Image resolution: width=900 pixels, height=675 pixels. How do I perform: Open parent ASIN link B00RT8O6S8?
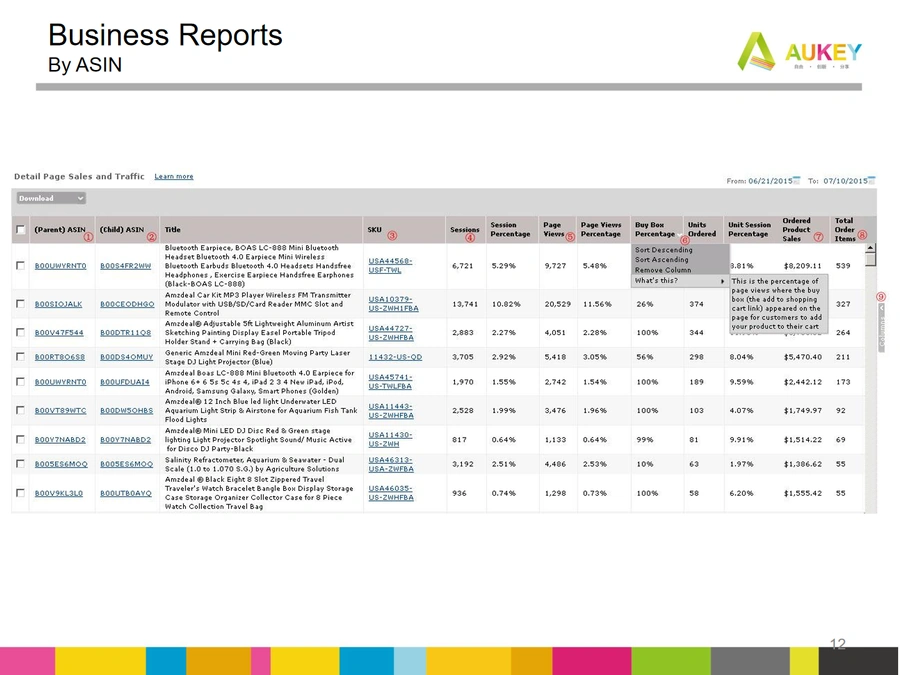60,357
